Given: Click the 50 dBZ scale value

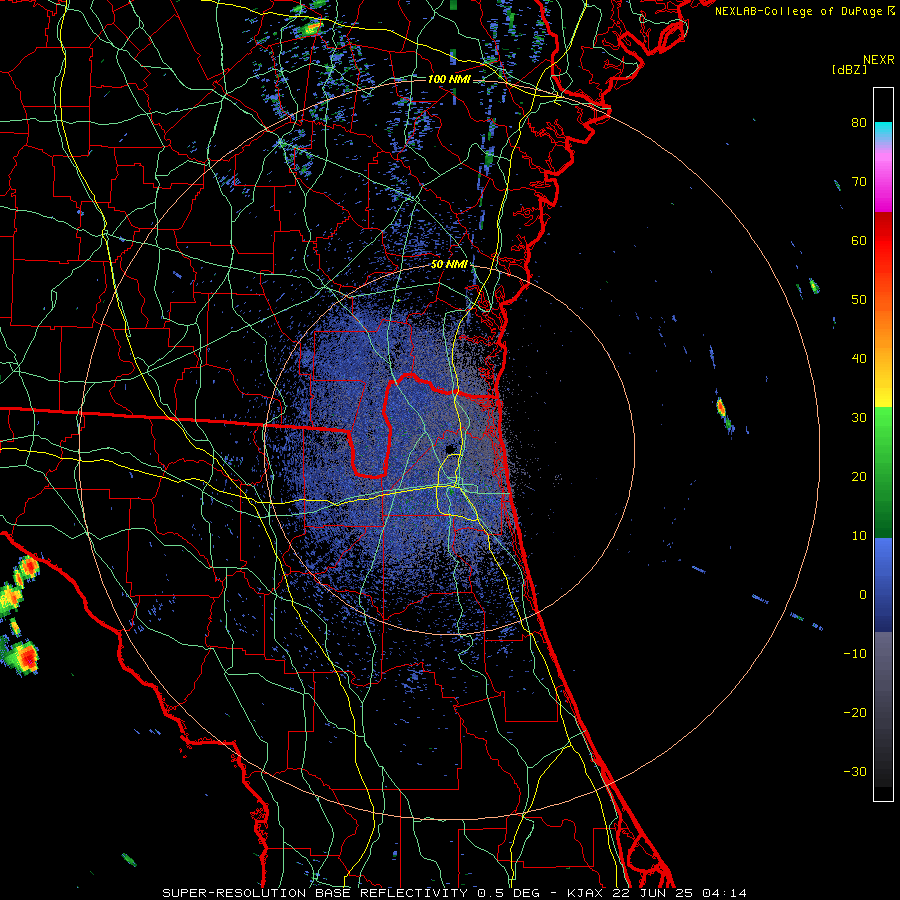Looking at the screenshot, I should (x=859, y=300).
